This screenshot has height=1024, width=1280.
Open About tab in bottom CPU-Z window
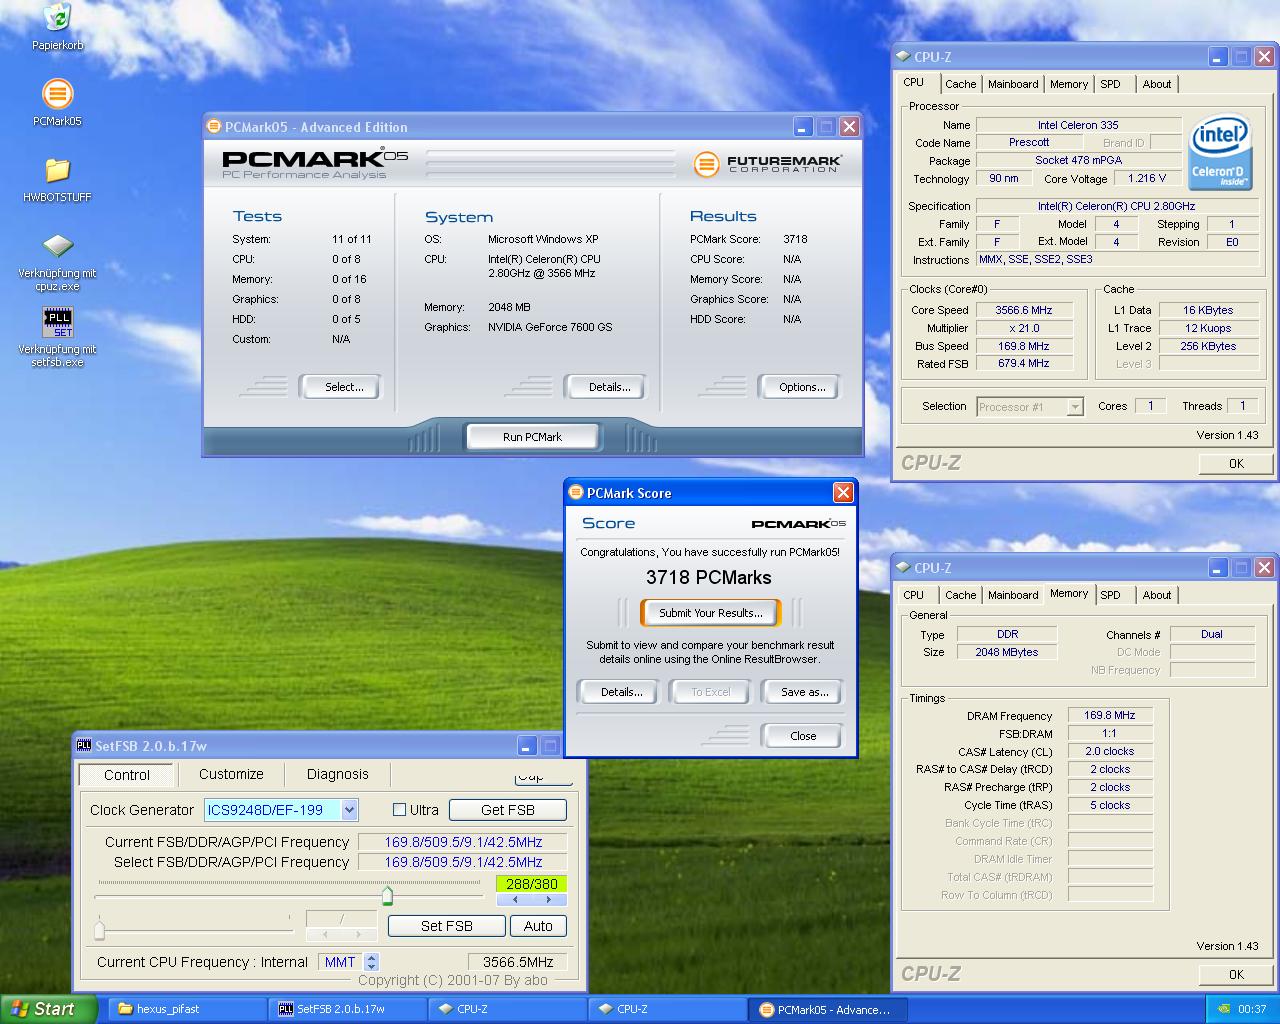click(x=1156, y=595)
